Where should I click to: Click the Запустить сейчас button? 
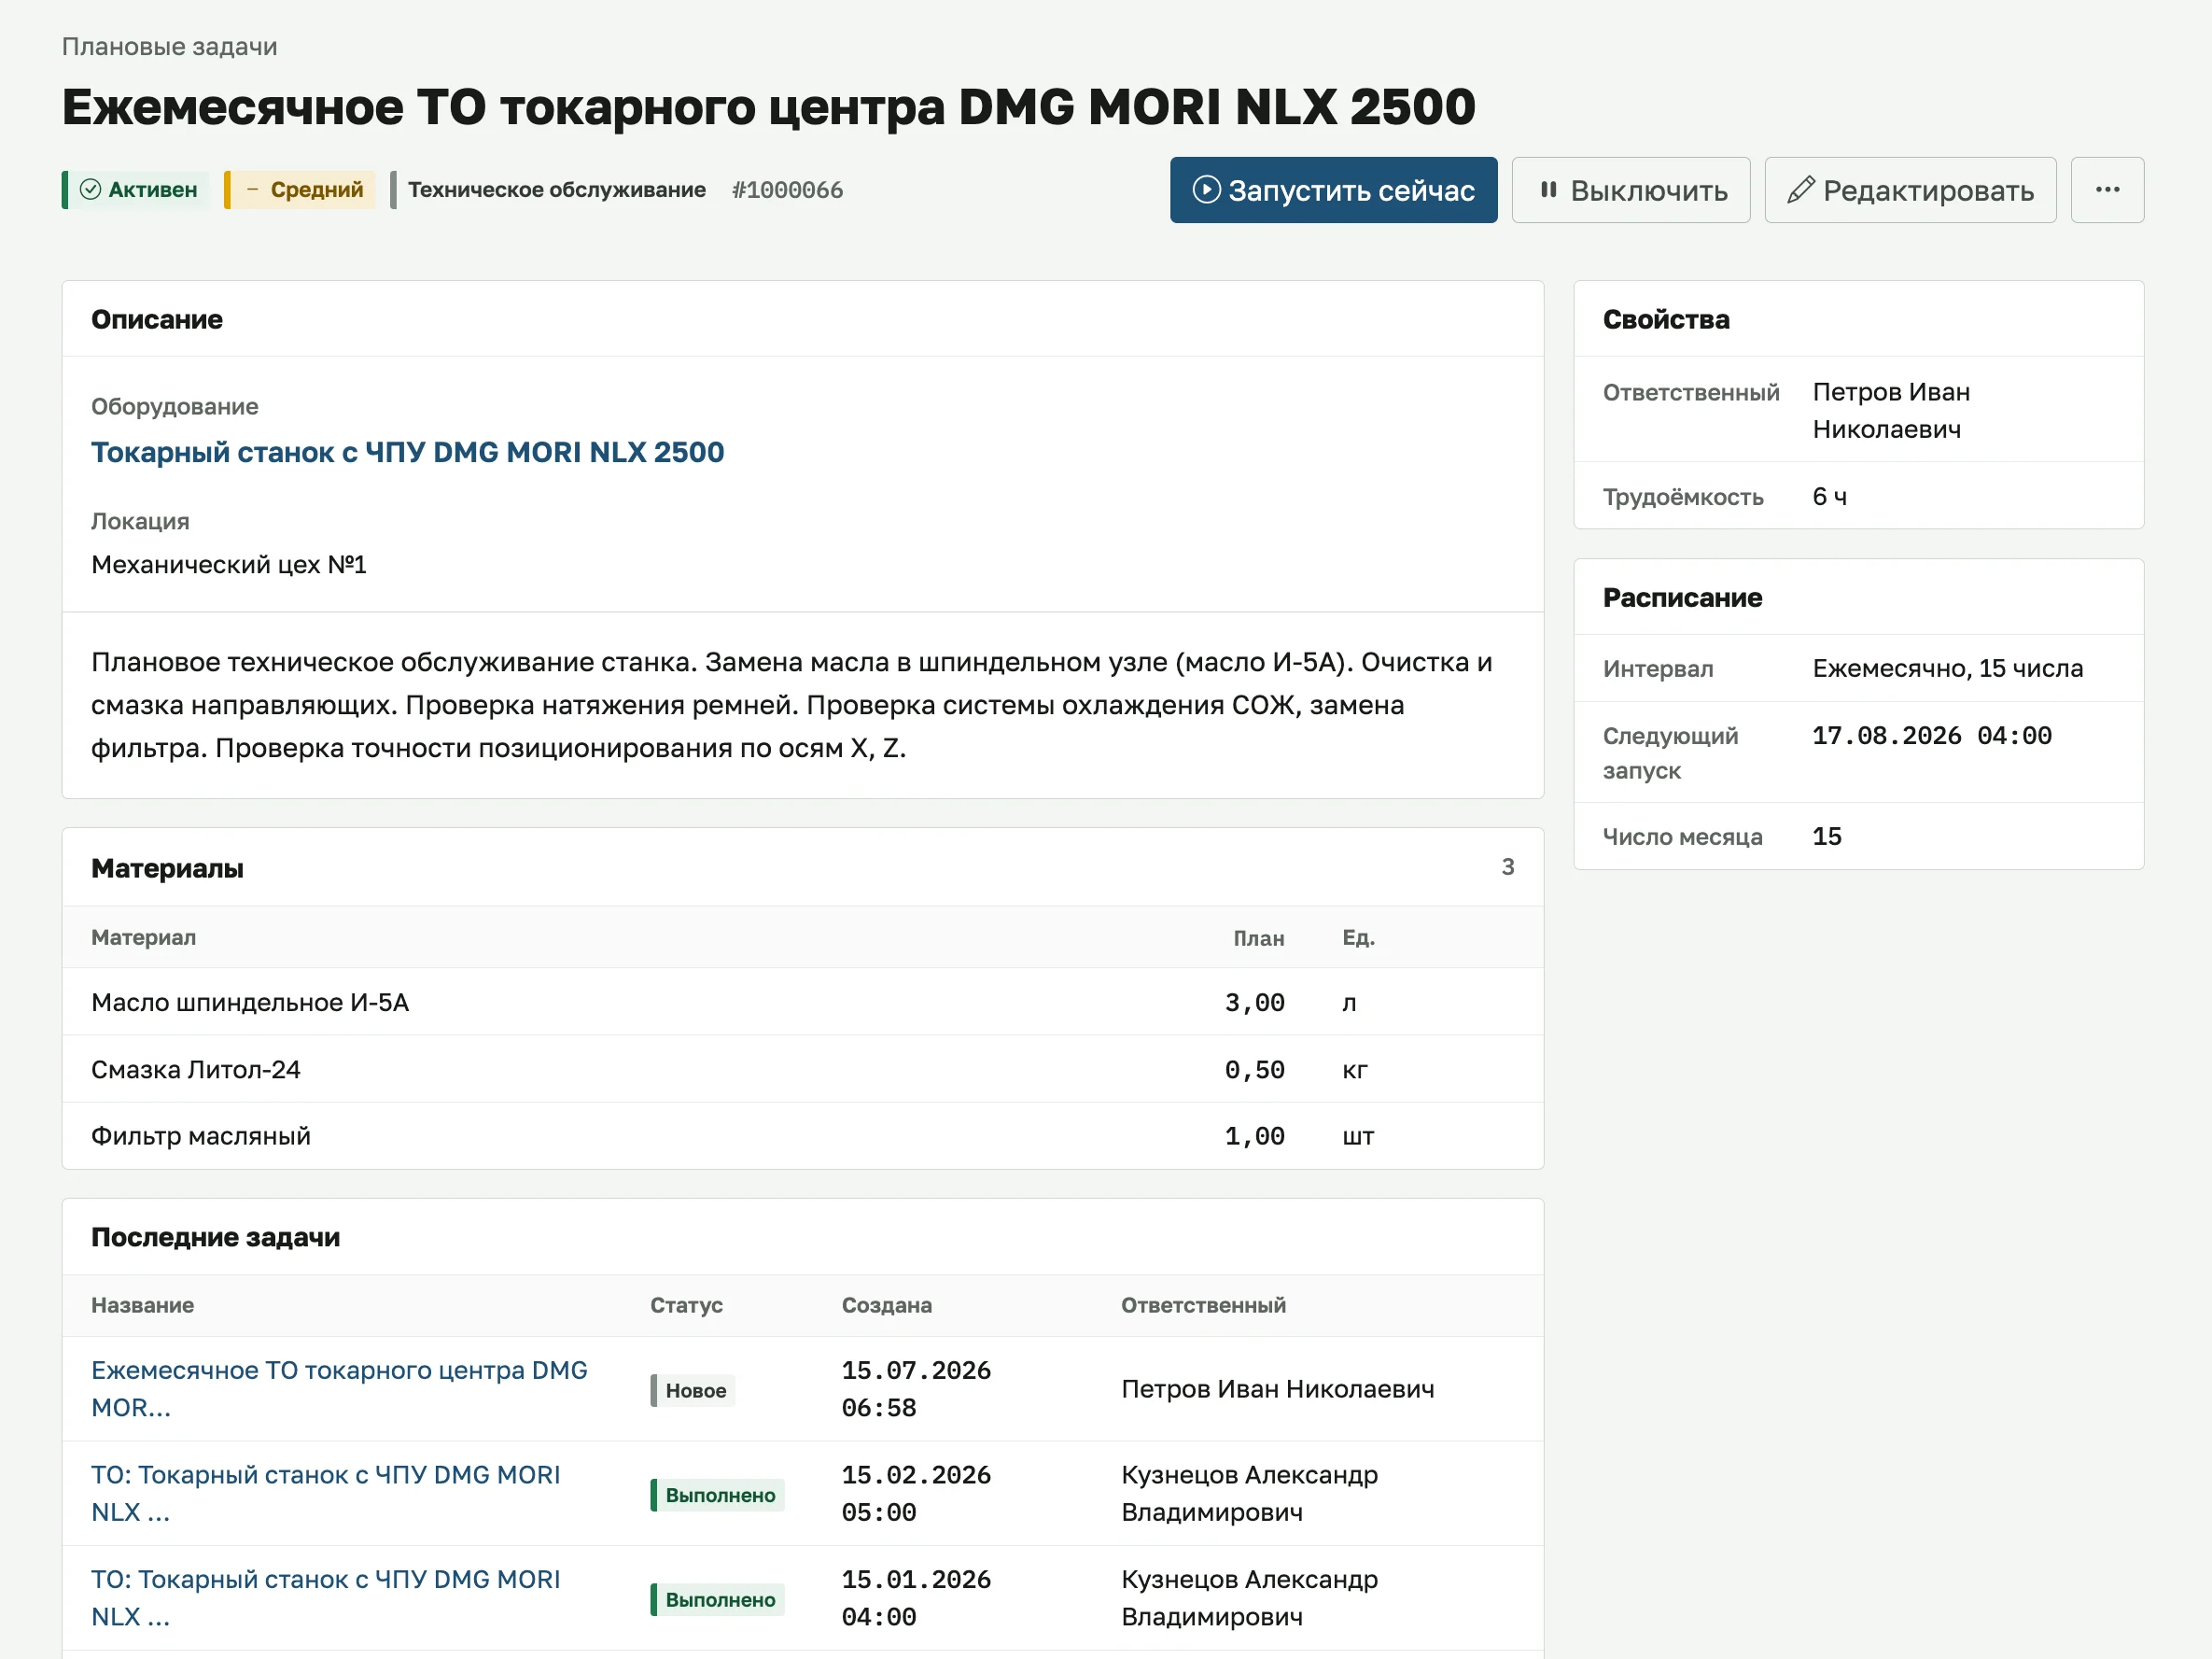point(1333,190)
